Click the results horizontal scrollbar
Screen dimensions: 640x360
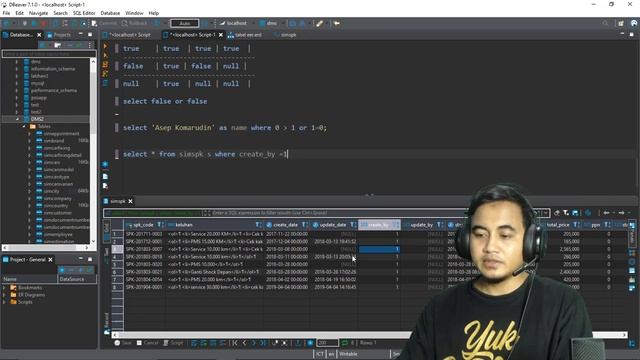pyautogui.click(x=369, y=335)
